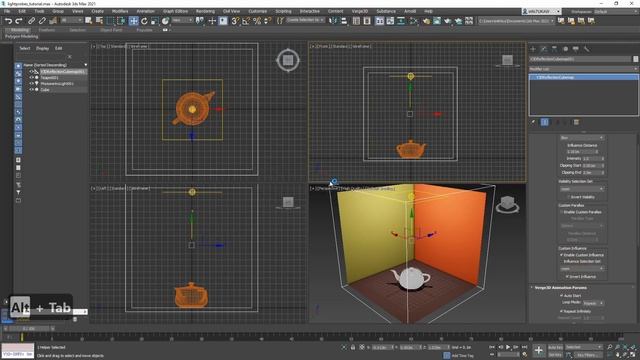Open the user account dropdown

coord(542,11)
